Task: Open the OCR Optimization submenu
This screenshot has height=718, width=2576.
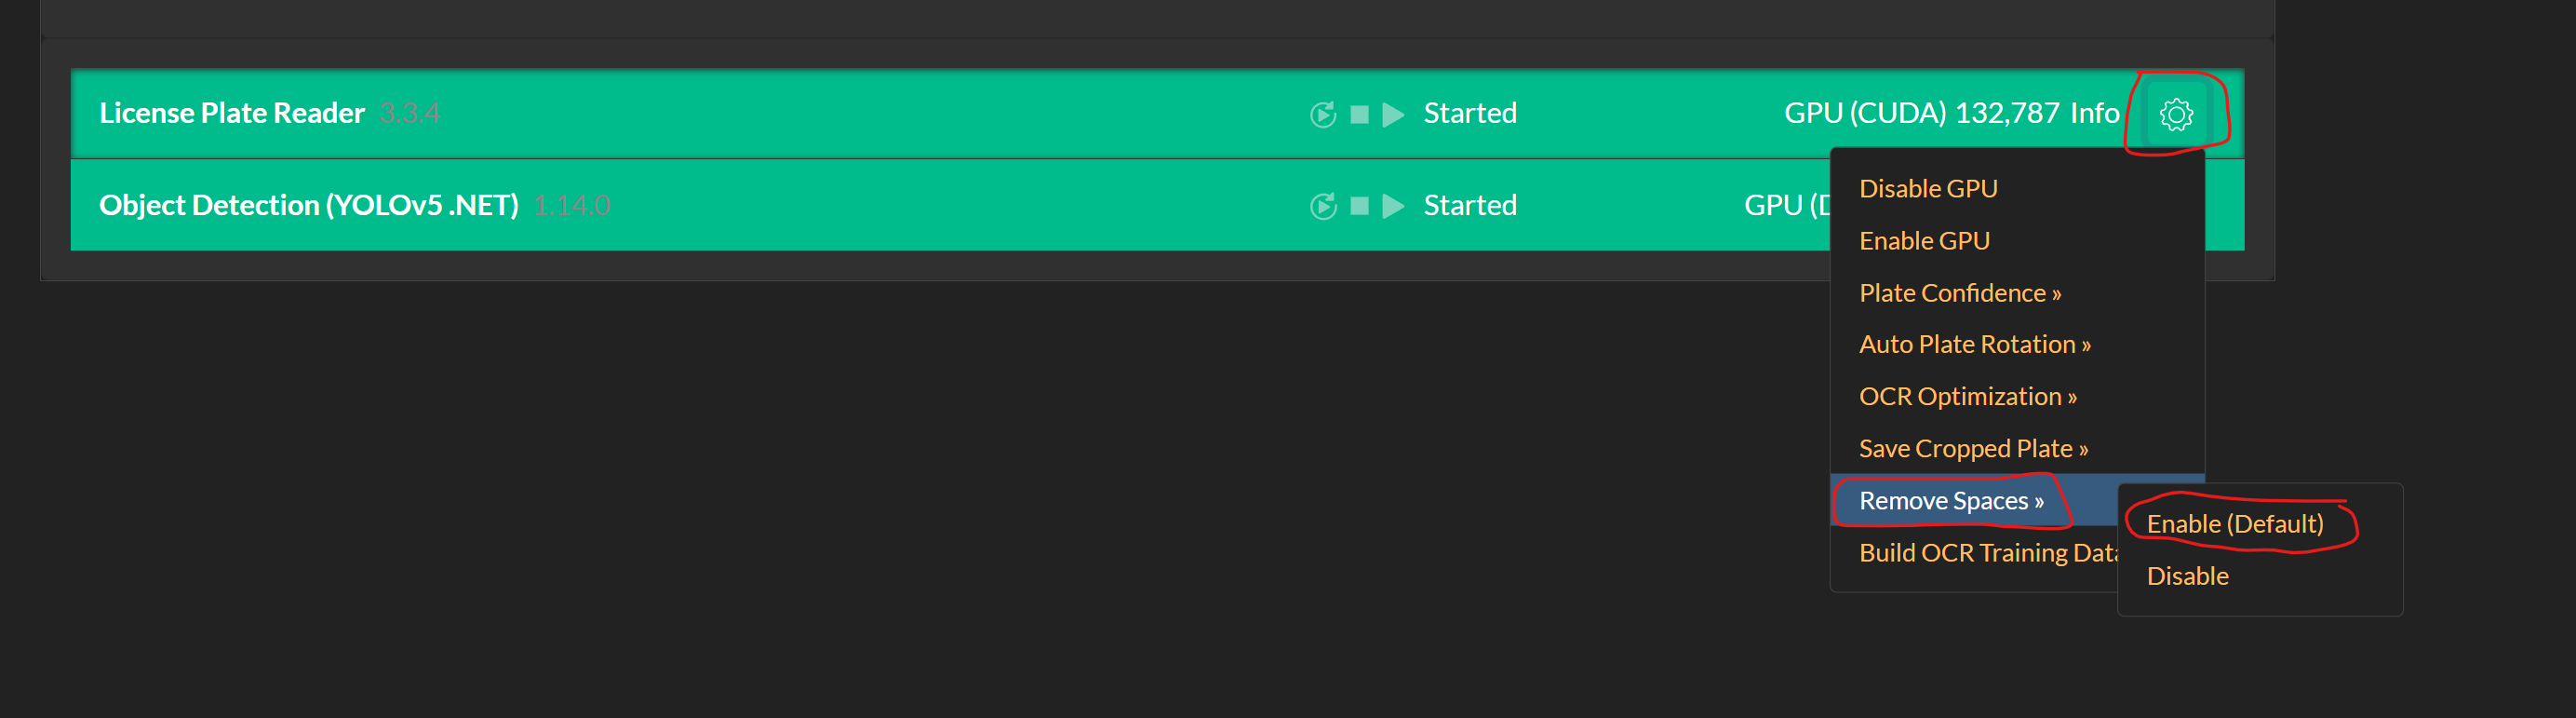Action: pos(1967,397)
